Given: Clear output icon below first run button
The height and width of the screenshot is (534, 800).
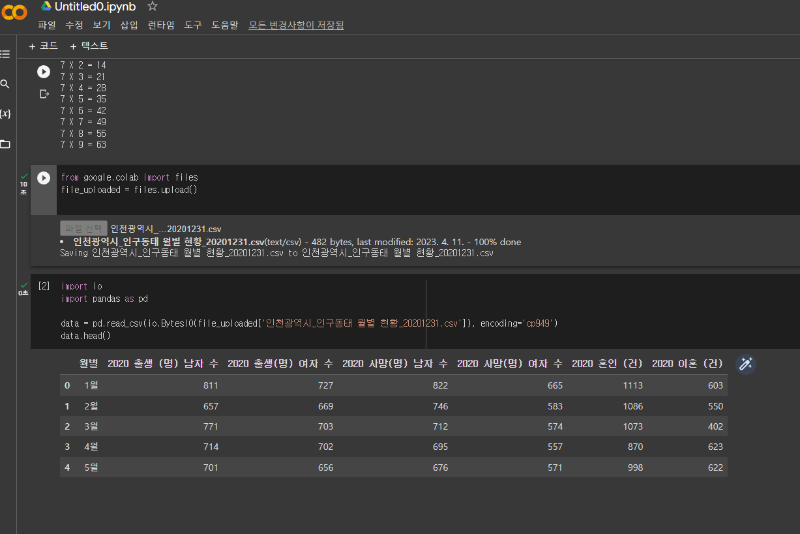Looking at the screenshot, I should click(x=44, y=94).
